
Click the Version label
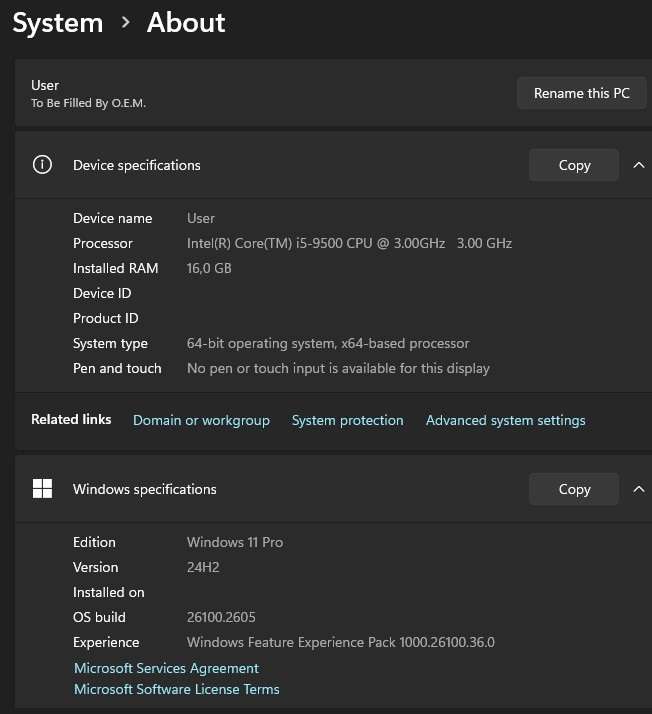coord(96,567)
